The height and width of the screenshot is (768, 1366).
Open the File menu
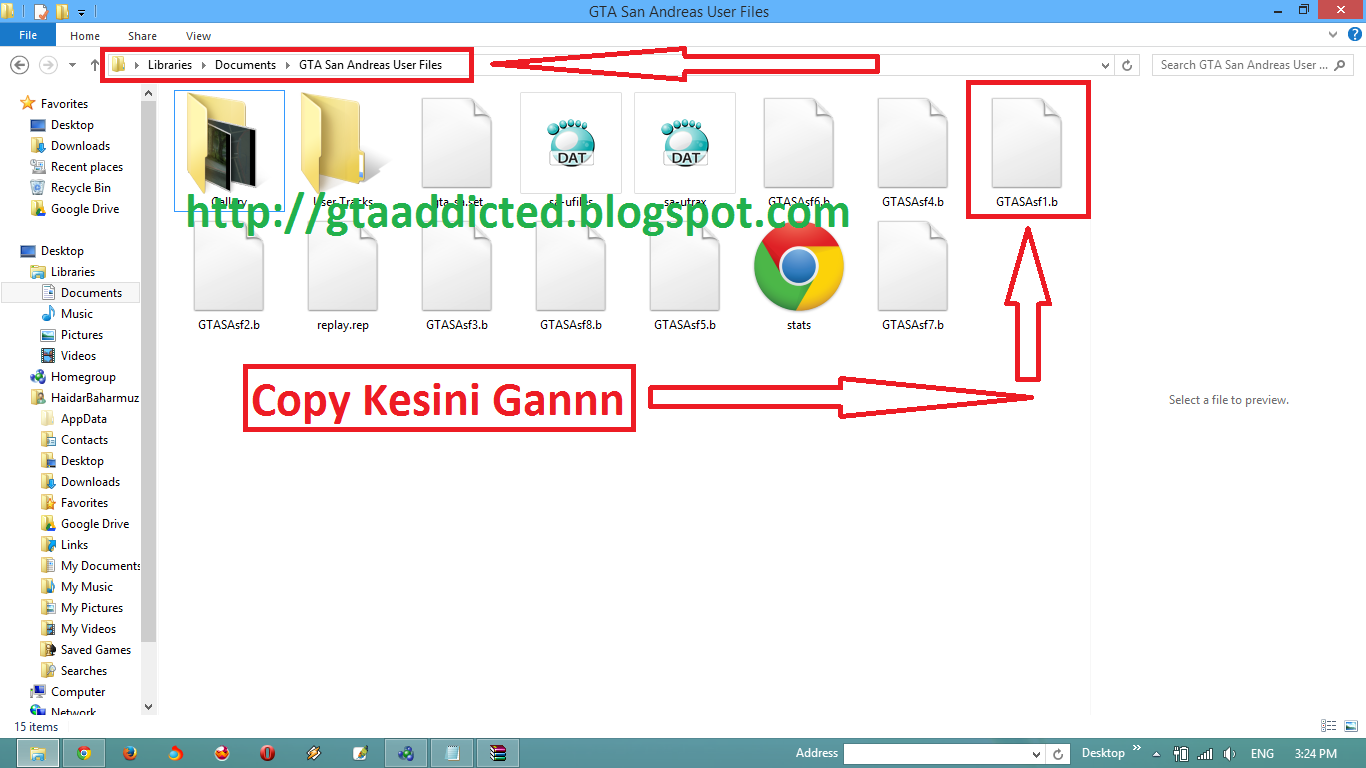pyautogui.click(x=28, y=35)
